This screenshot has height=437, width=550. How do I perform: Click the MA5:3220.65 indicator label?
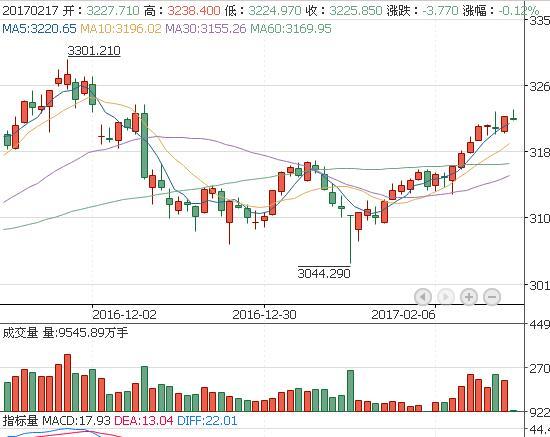pyautogui.click(x=39, y=28)
